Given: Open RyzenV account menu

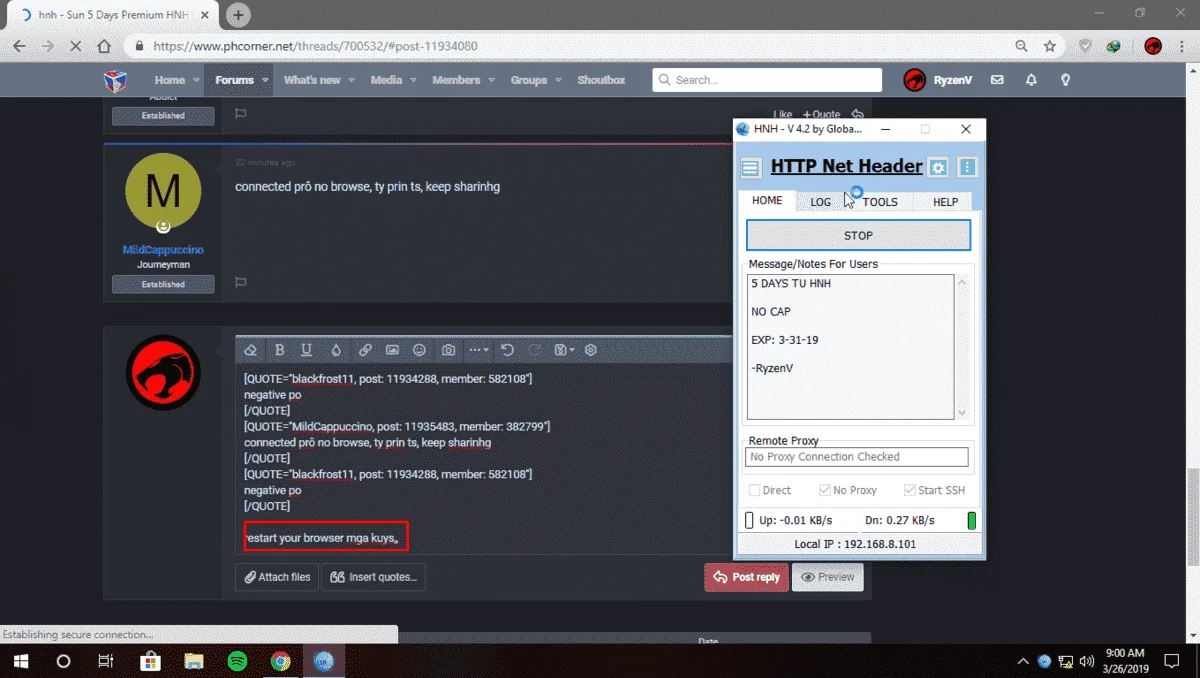Looking at the screenshot, I should click(937, 80).
